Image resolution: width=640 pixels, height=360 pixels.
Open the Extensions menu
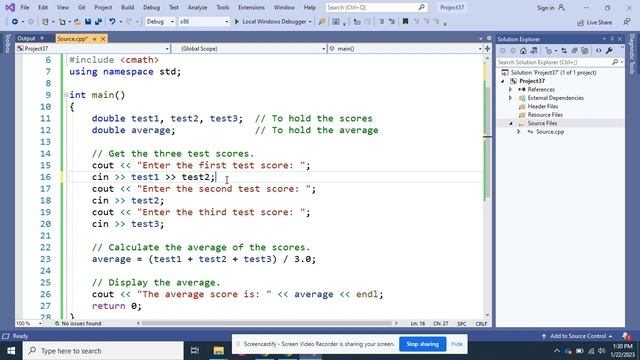coord(251,7)
